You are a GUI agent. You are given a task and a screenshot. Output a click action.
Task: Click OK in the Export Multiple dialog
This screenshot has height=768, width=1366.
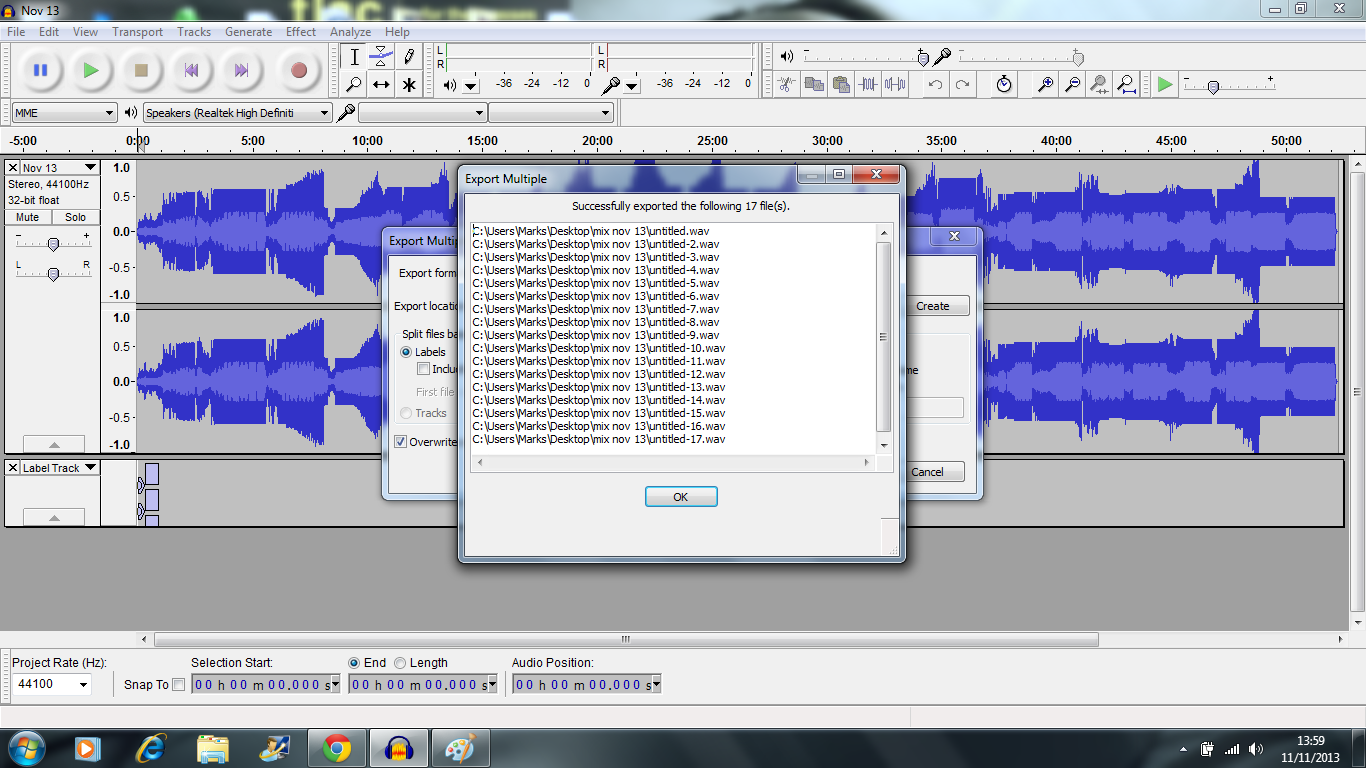(x=681, y=497)
